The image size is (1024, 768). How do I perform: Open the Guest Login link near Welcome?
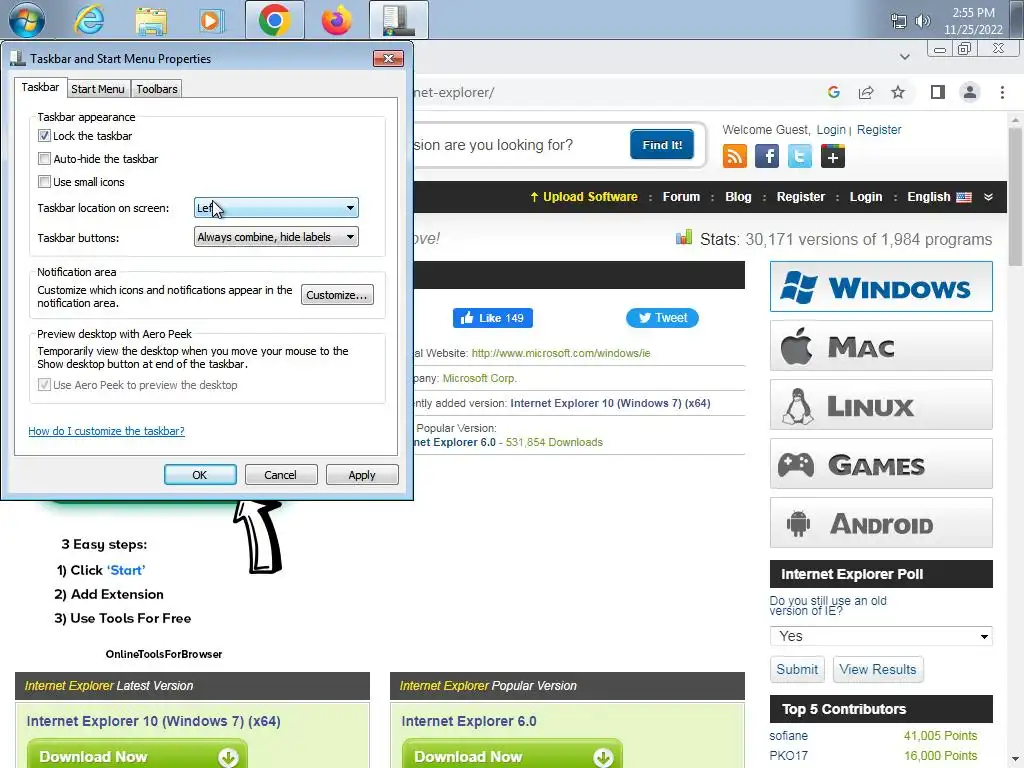(x=831, y=130)
